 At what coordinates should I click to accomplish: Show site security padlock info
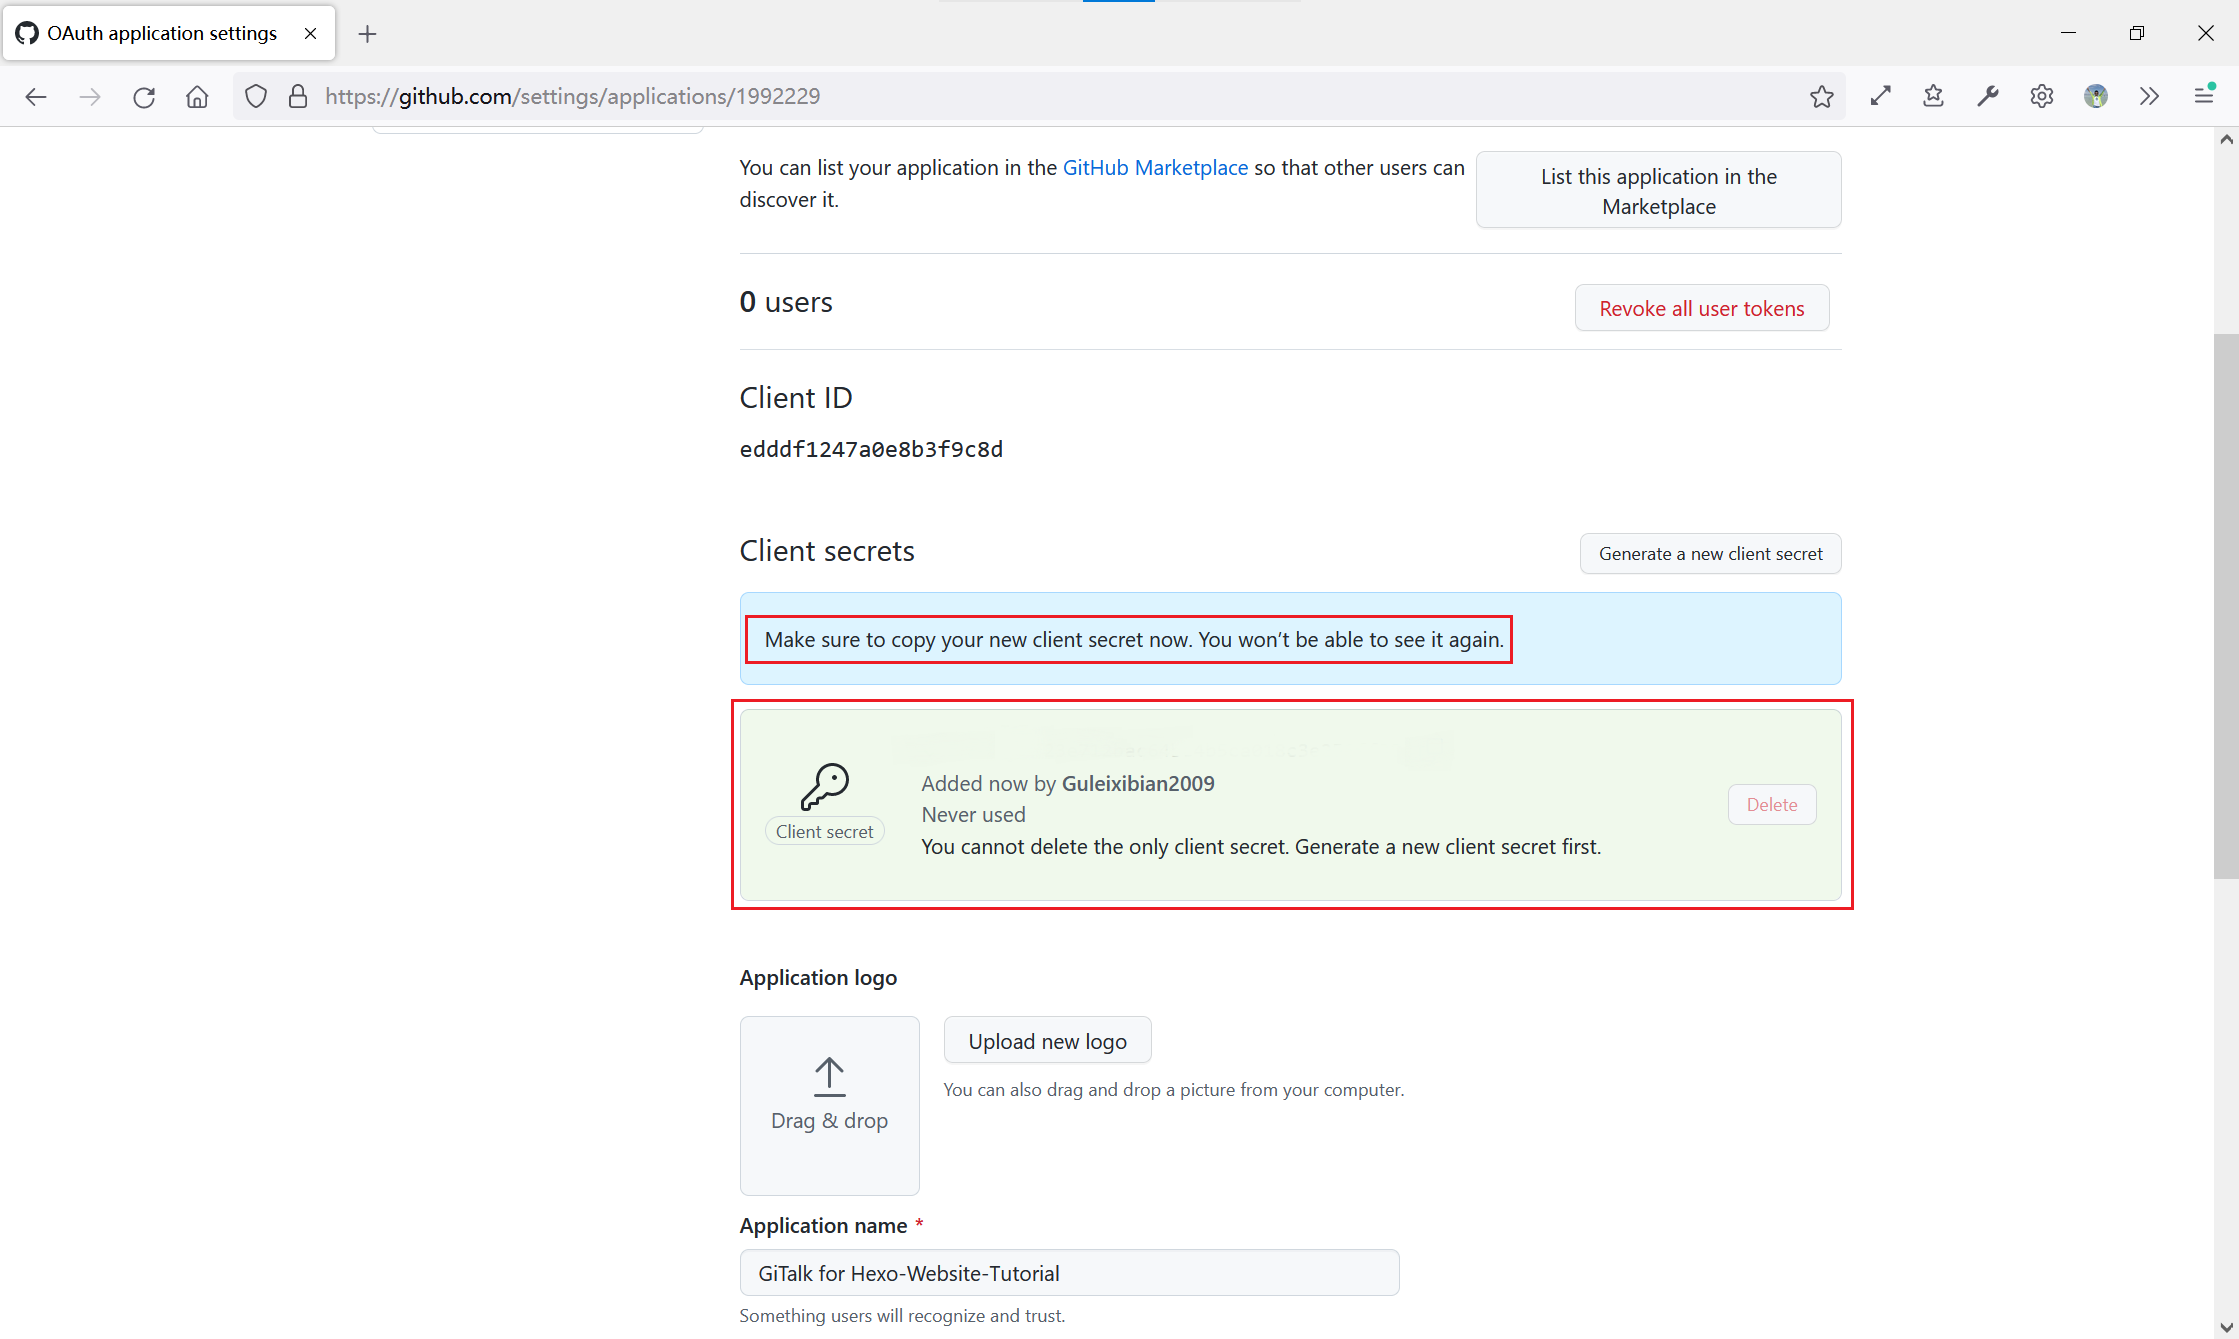pos(297,96)
